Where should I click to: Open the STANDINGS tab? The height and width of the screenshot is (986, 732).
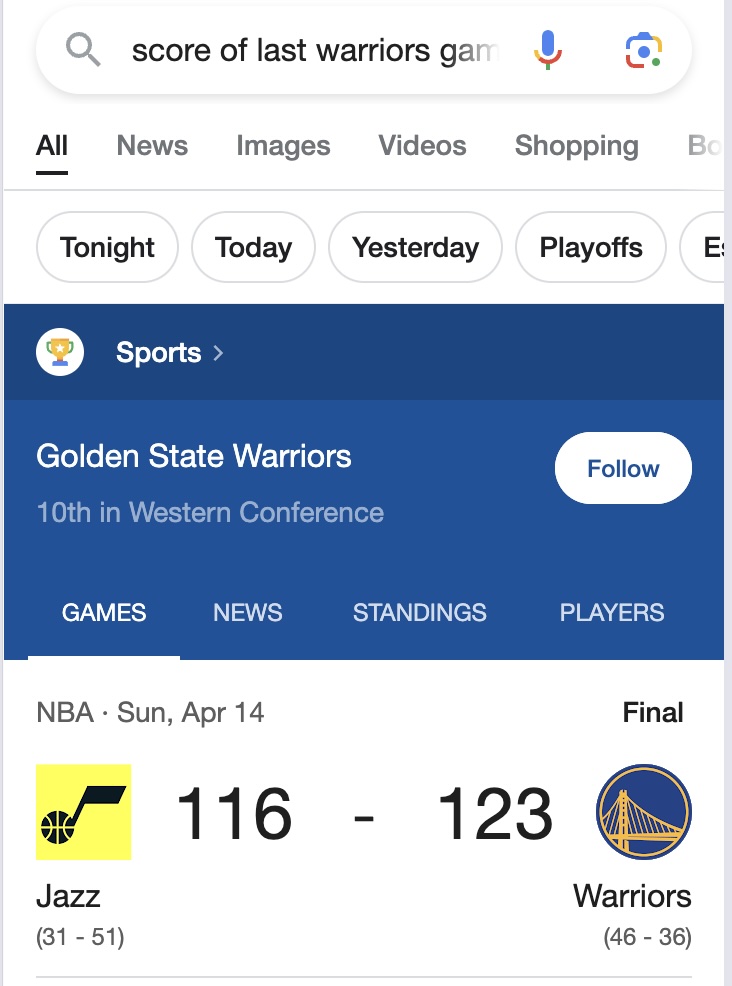tap(420, 613)
